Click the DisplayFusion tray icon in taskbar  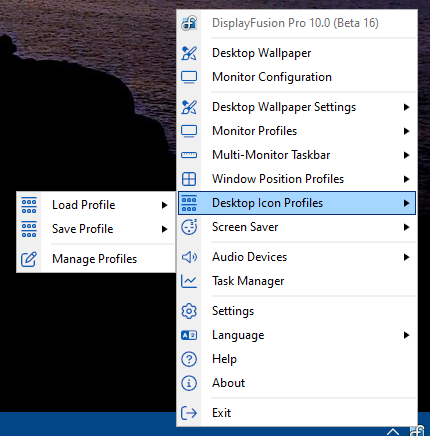point(417,431)
